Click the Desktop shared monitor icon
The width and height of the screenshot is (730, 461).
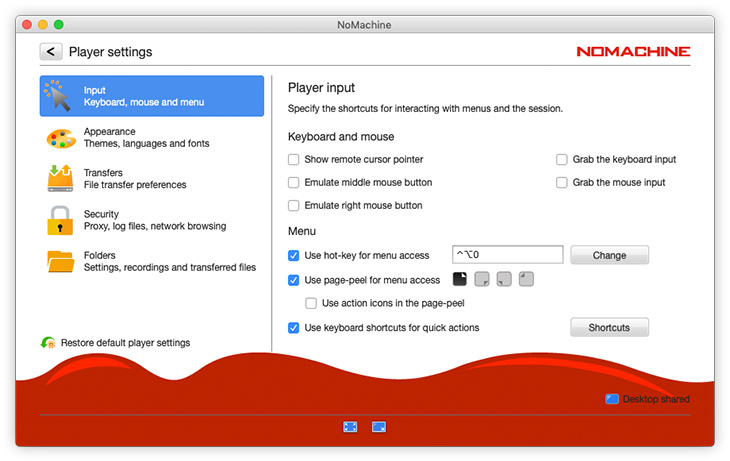point(612,399)
